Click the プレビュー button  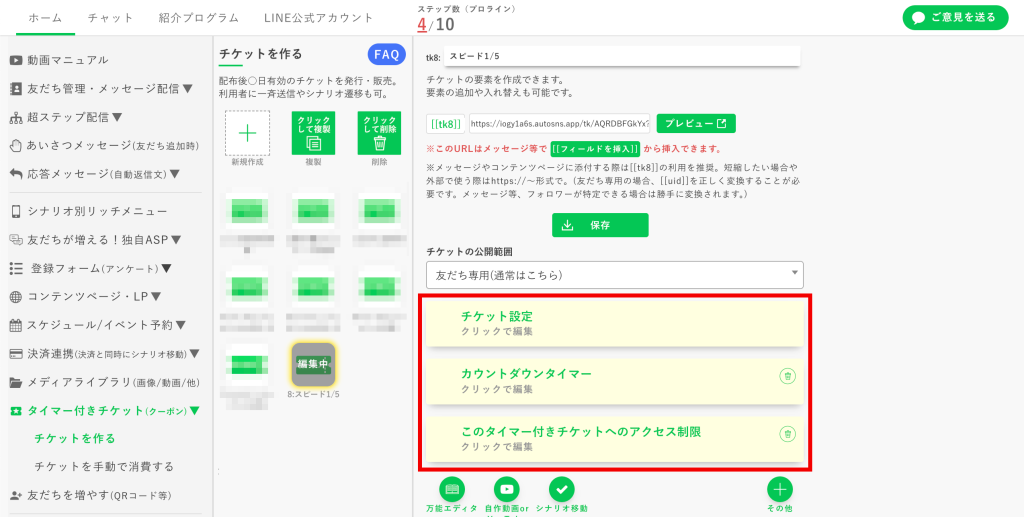click(696, 123)
